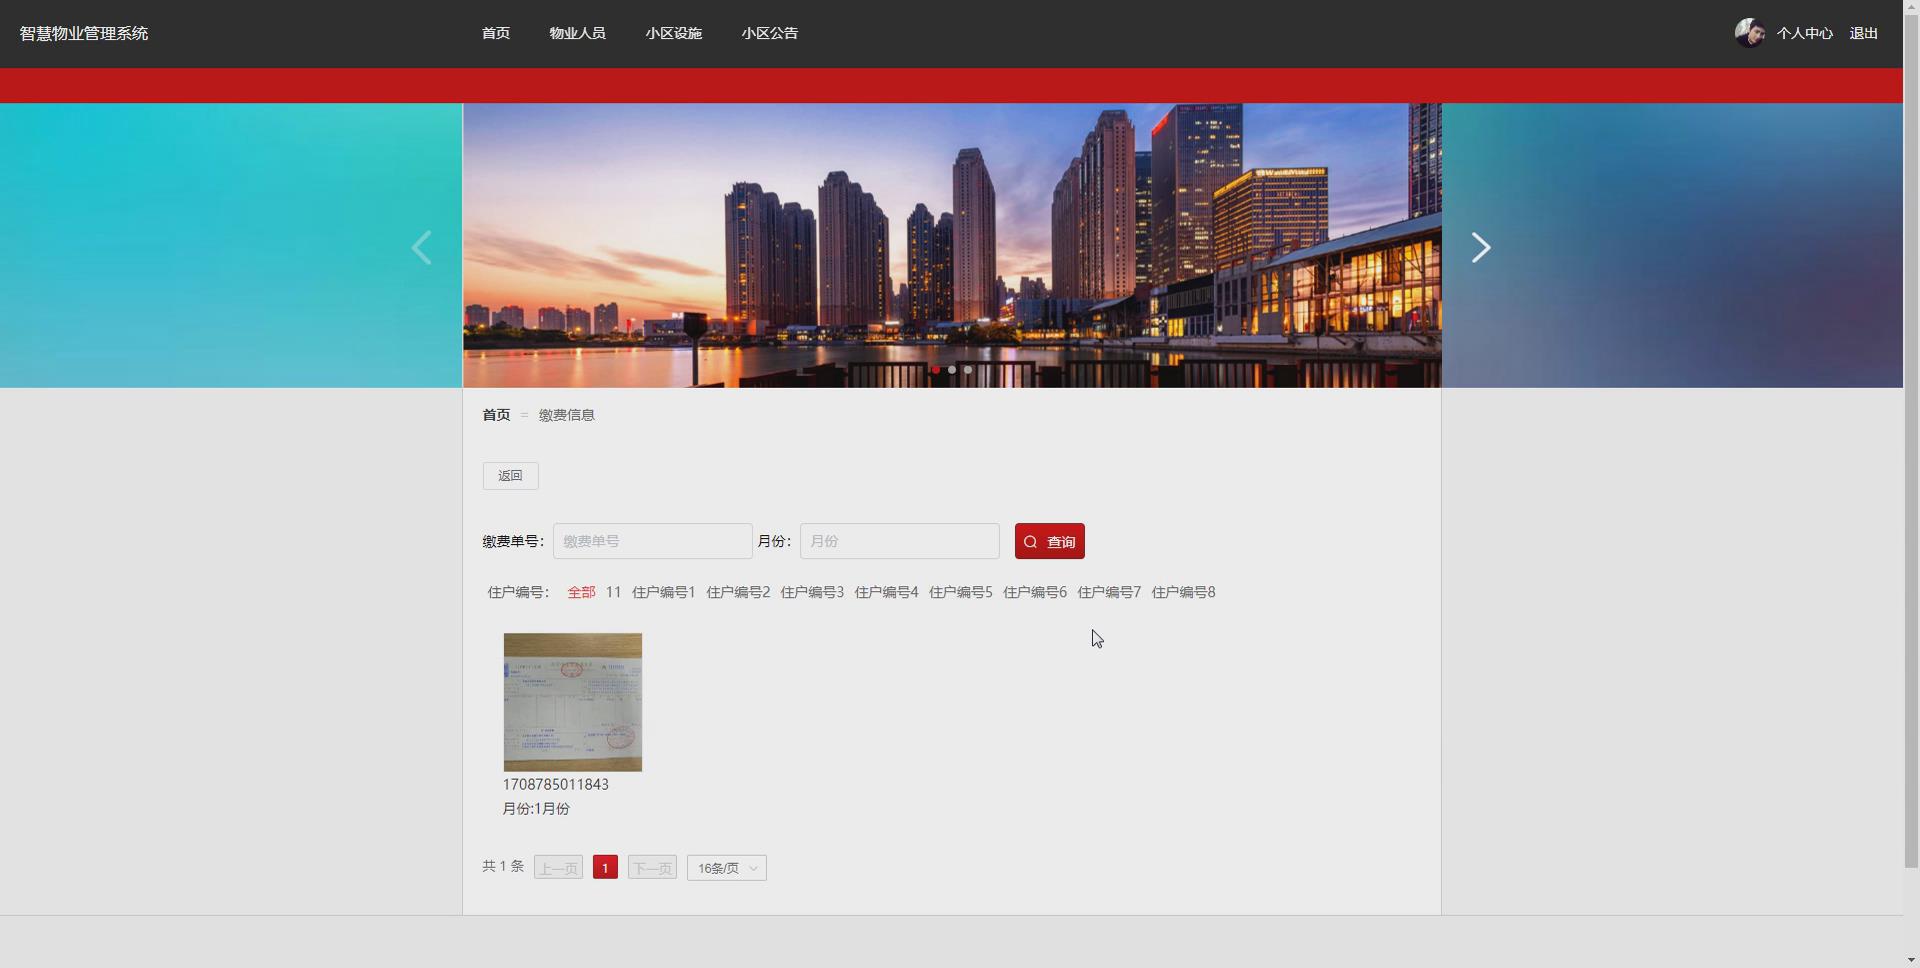This screenshot has height=968, width=1920.
Task: Click the city skyline banner image
Action: [952, 245]
